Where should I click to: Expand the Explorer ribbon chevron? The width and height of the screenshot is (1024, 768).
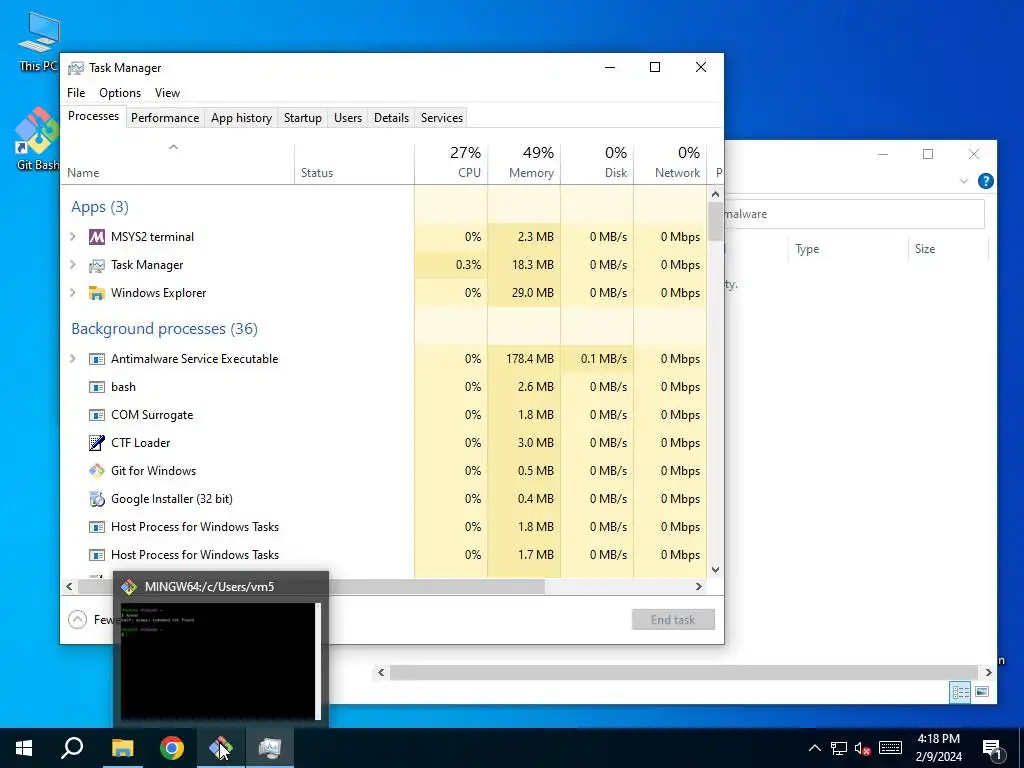point(964,181)
